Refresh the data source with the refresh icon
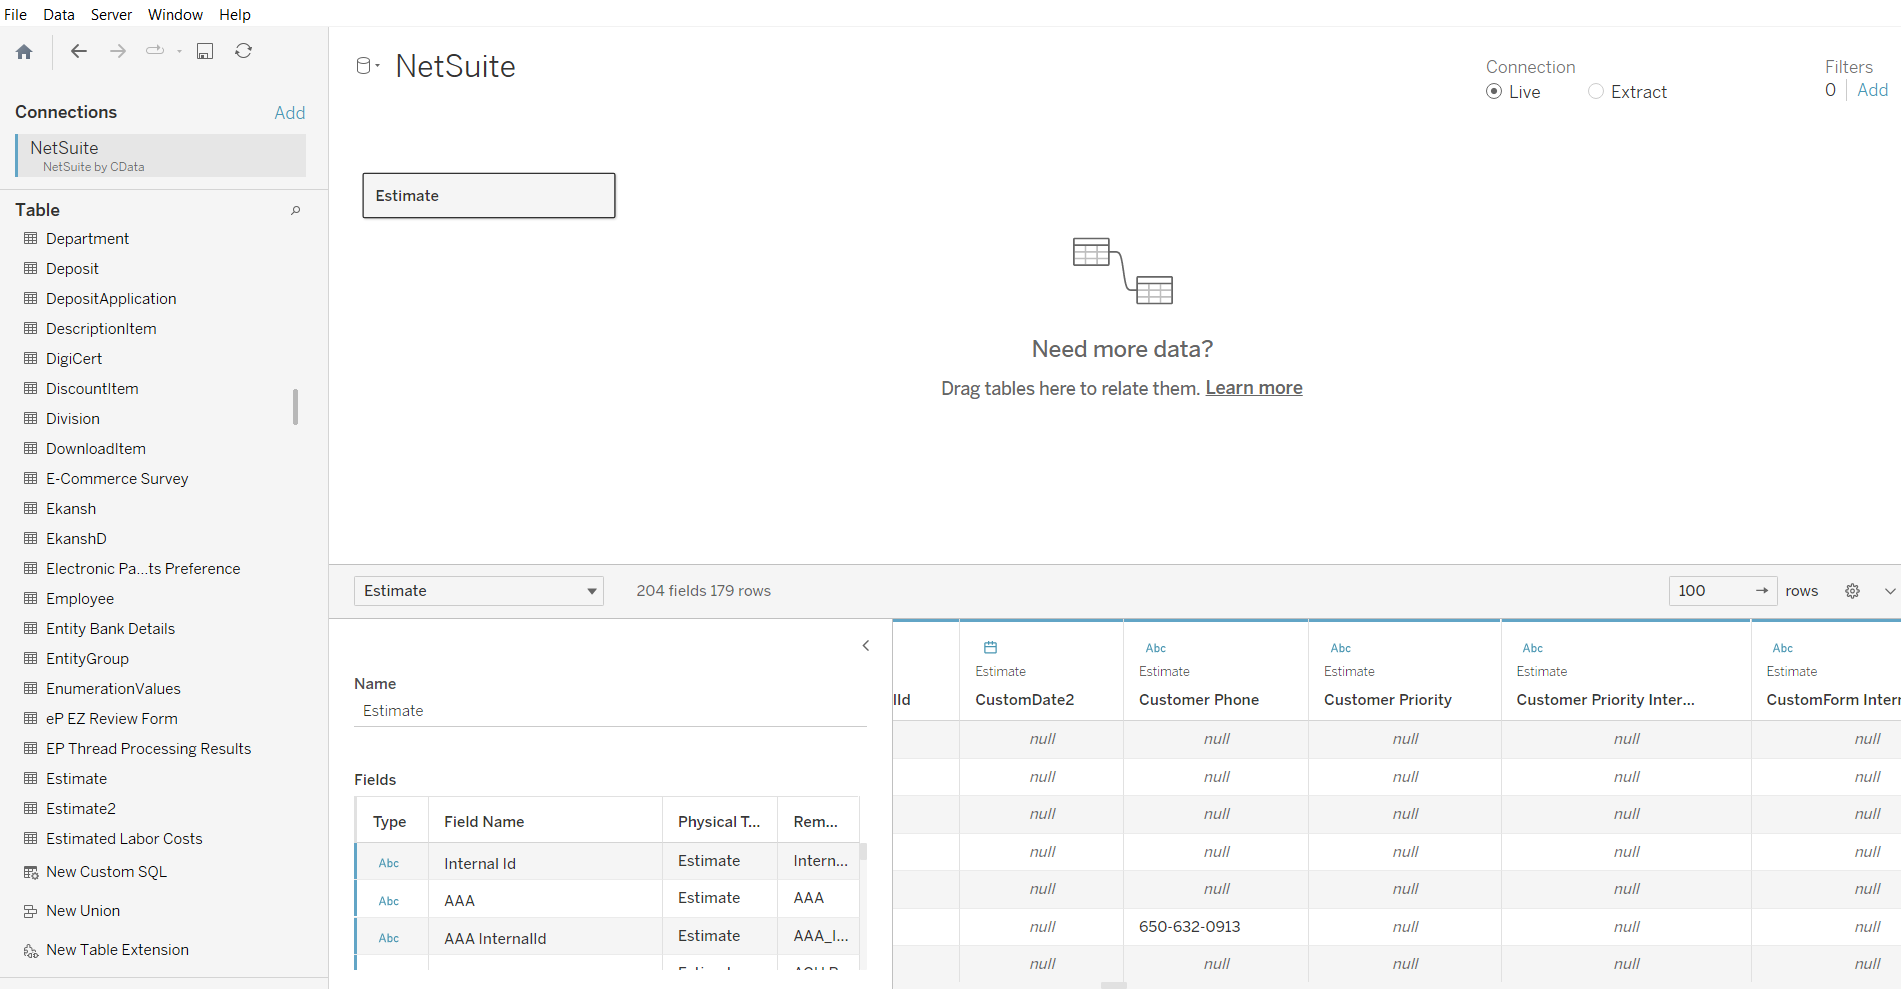Screen dimensions: 1901x989 [243, 51]
